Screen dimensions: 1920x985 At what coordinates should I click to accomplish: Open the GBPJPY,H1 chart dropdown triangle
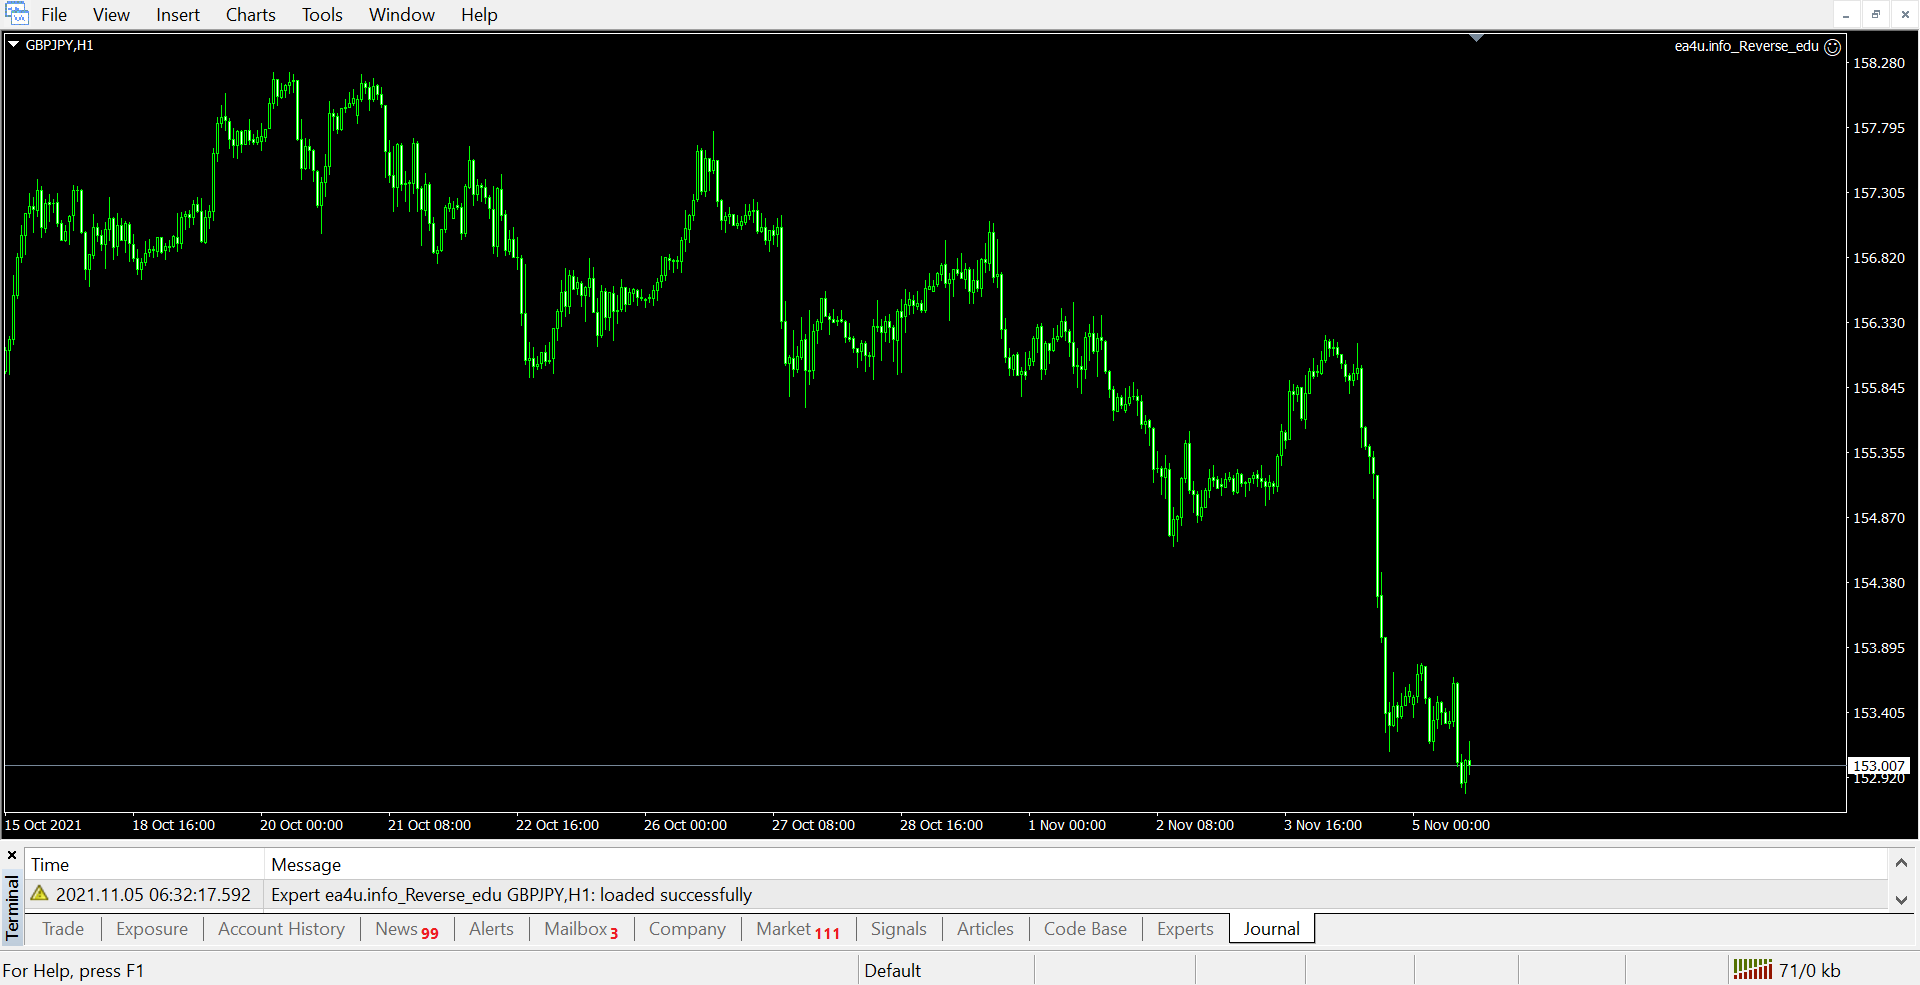[x=14, y=45]
